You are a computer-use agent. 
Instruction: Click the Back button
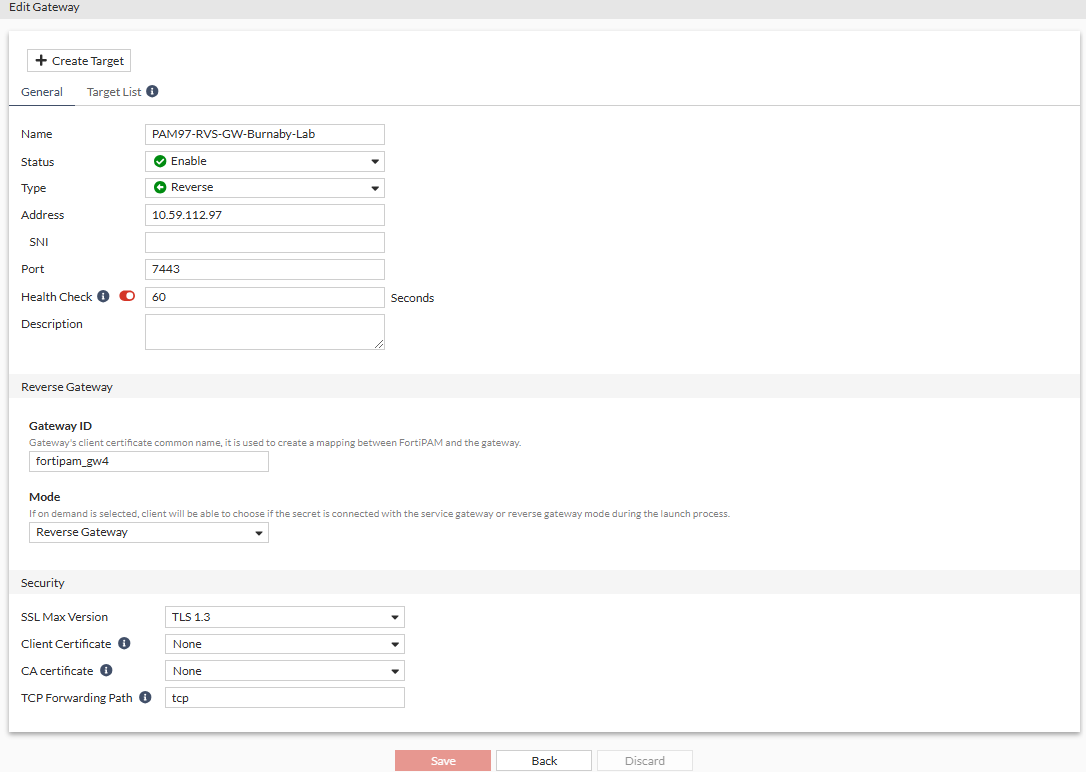click(543, 760)
